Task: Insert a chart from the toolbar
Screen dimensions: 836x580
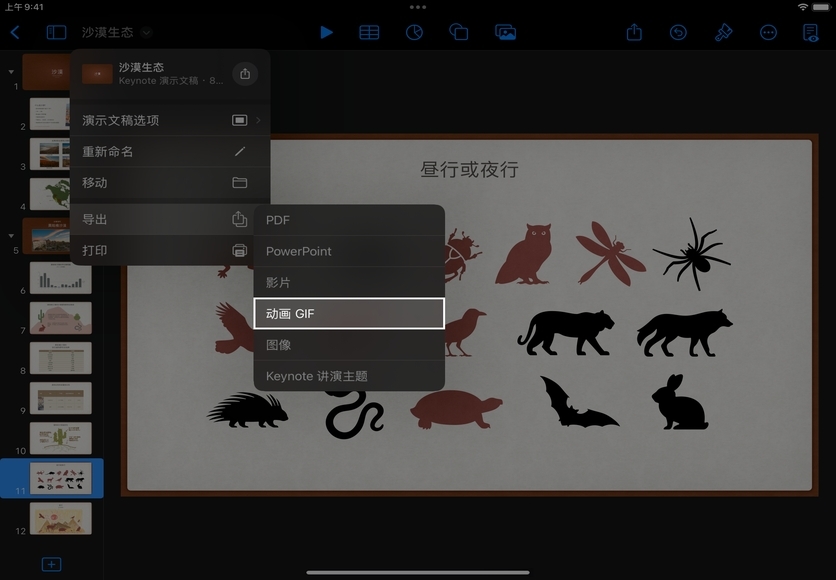Action: (414, 32)
